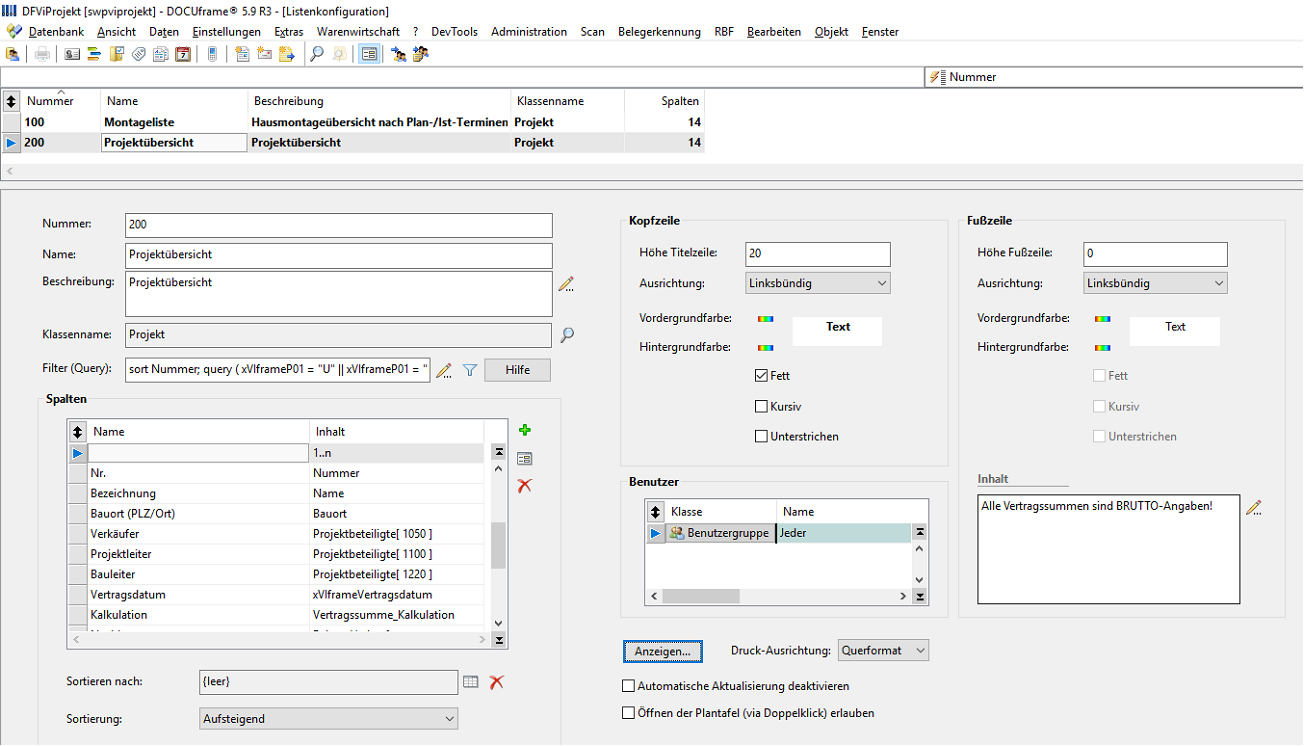
Task: Check Automatische Aktualisierung deaktivieren
Action: coord(628,687)
